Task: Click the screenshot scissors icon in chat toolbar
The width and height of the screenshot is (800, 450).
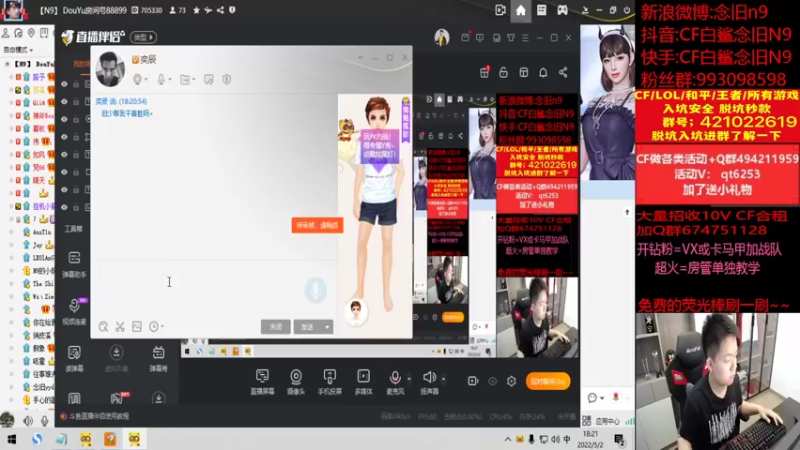Action: click(120, 327)
